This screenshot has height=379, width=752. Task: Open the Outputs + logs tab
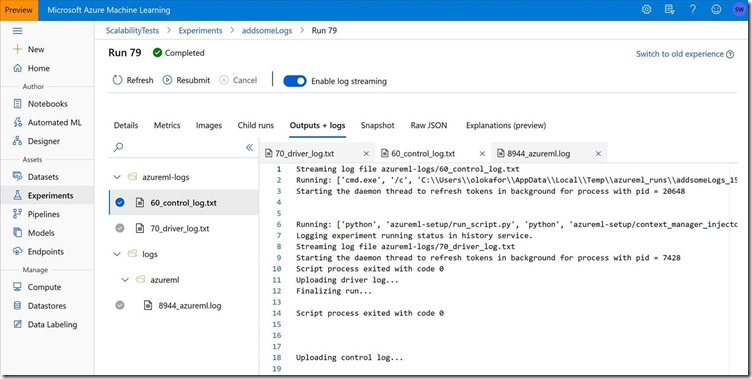point(317,125)
